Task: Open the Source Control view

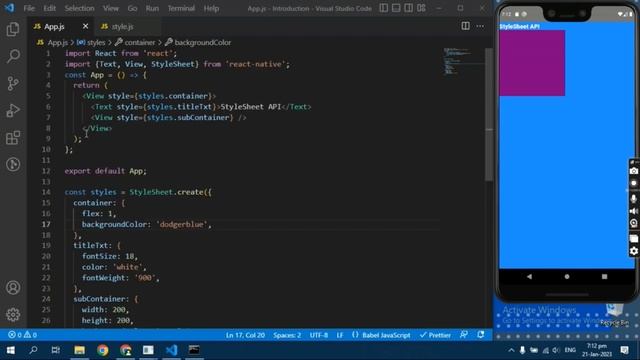Action: pyautogui.click(x=13, y=83)
